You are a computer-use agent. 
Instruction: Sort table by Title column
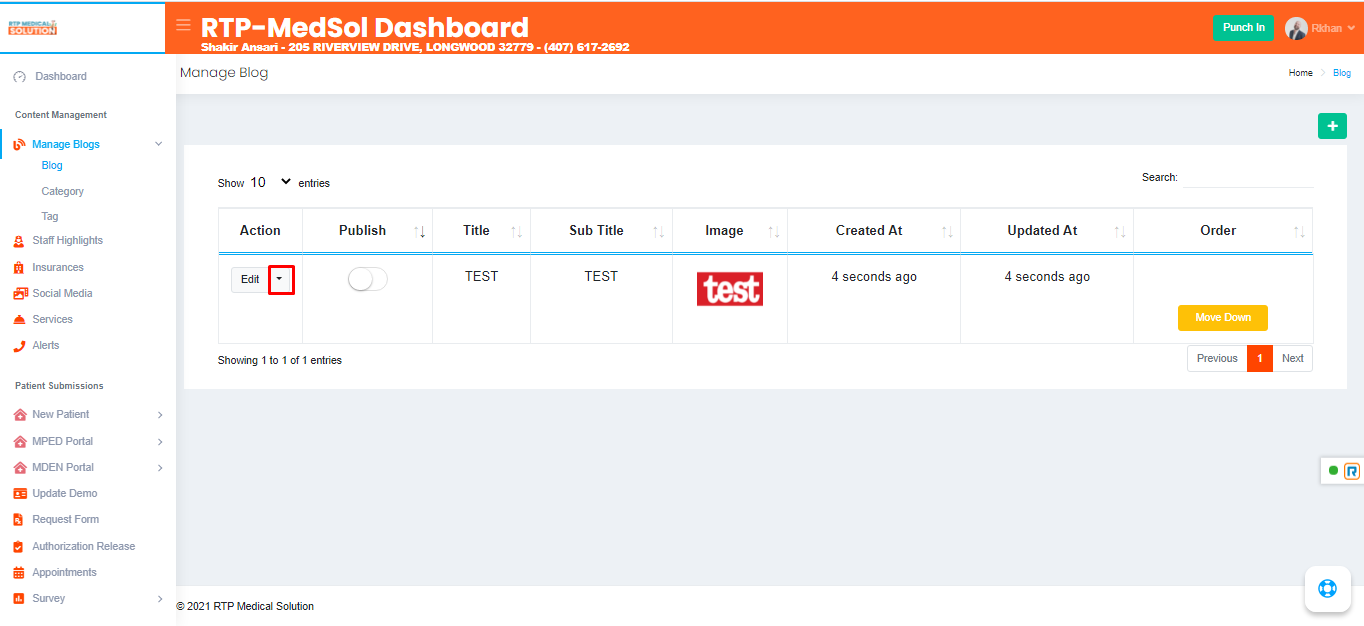coord(481,231)
